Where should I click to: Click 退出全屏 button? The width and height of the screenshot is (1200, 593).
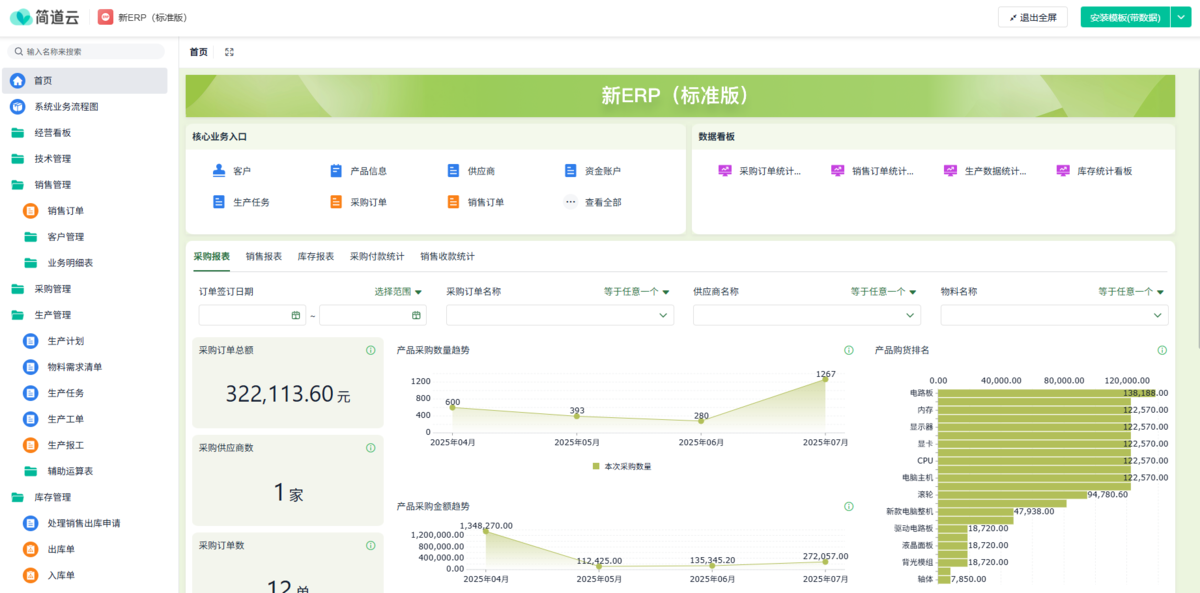[1032, 17]
